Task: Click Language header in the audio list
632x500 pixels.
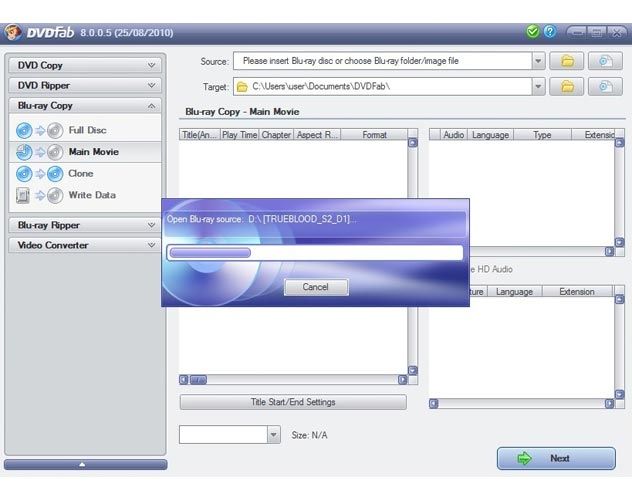Action: point(491,135)
